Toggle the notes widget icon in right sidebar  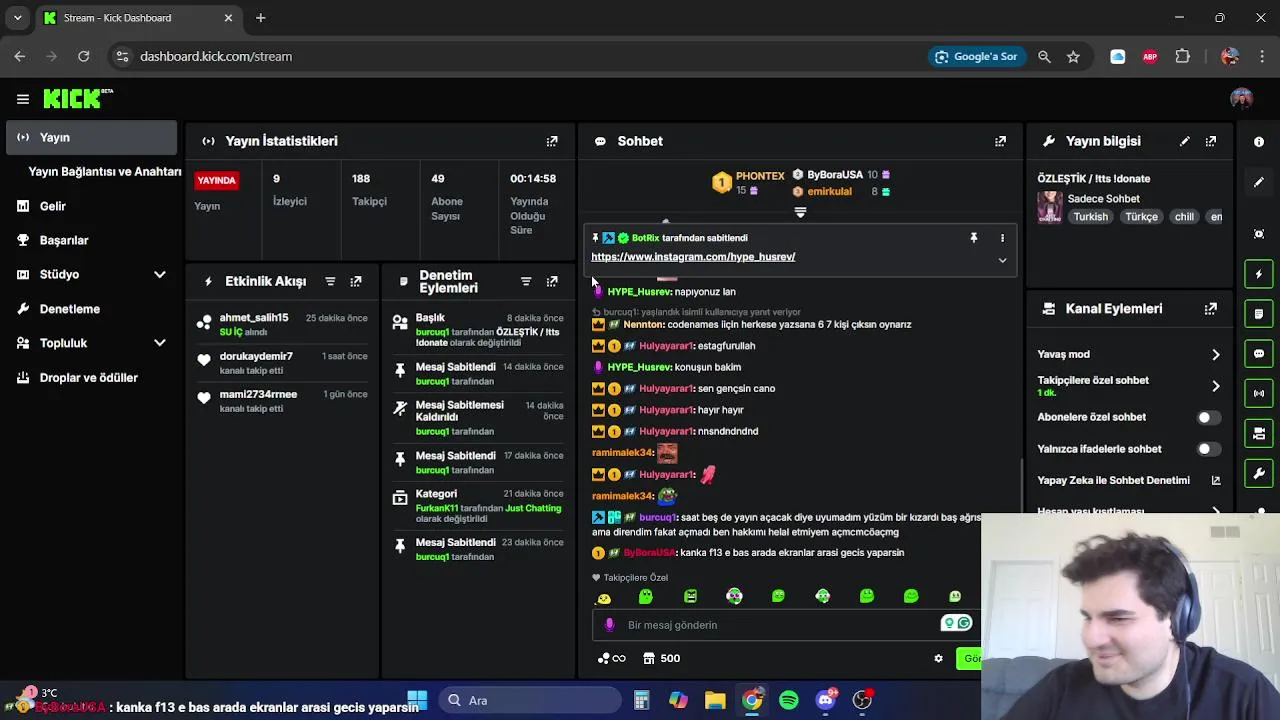(1259, 314)
